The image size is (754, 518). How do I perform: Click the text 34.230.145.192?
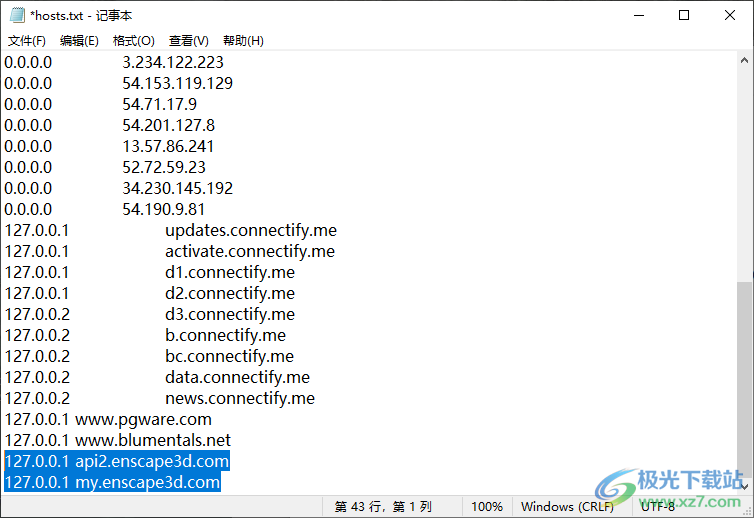pos(177,189)
